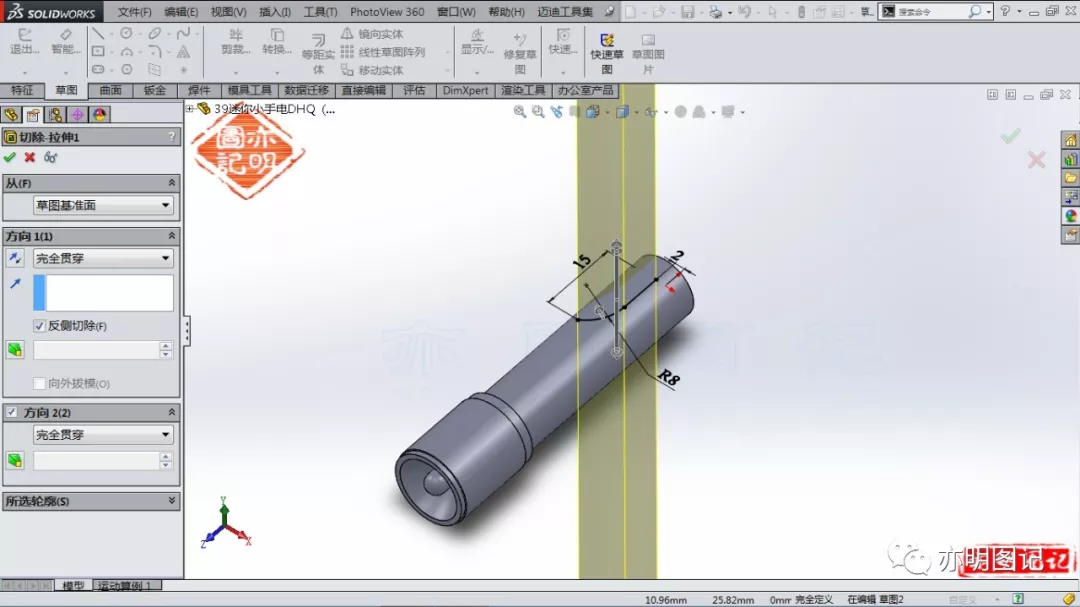Uncheck the 方向 2(2) checkbox
This screenshot has height=607, width=1080.
click(x=12, y=412)
